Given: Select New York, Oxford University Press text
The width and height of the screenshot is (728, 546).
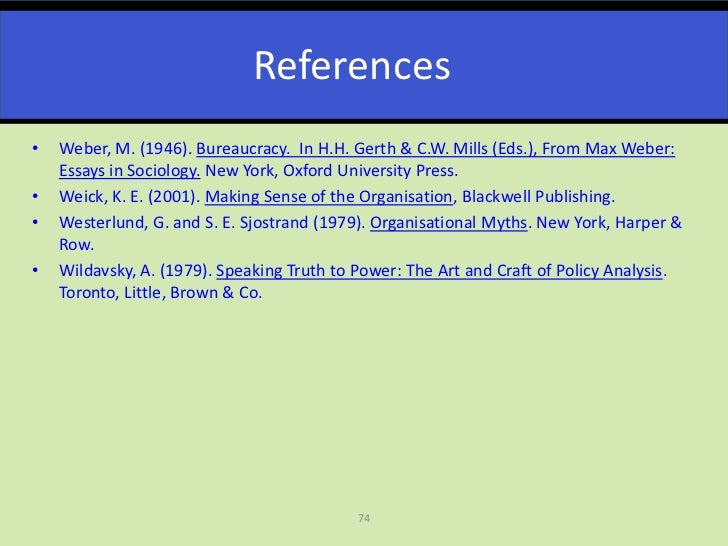Looking at the screenshot, I should coord(332,171).
